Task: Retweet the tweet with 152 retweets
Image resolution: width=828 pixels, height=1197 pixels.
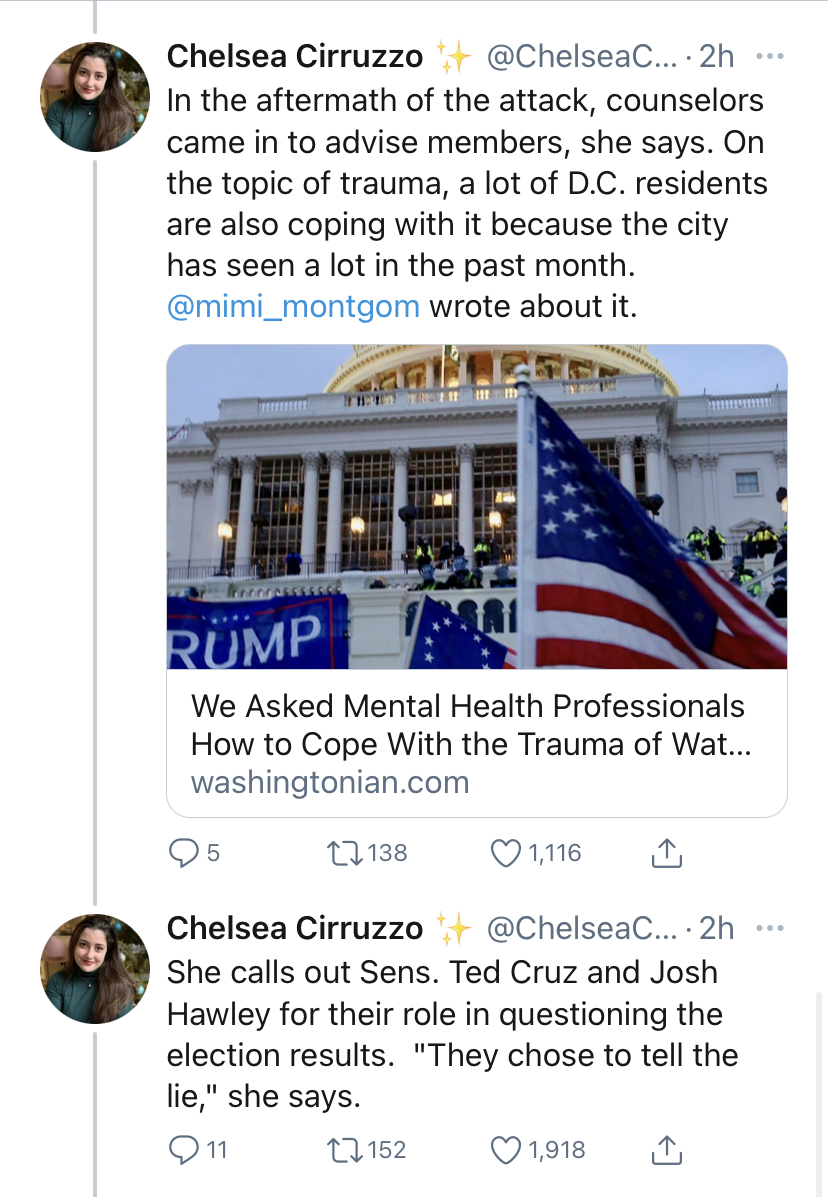Action: pyautogui.click(x=344, y=1149)
